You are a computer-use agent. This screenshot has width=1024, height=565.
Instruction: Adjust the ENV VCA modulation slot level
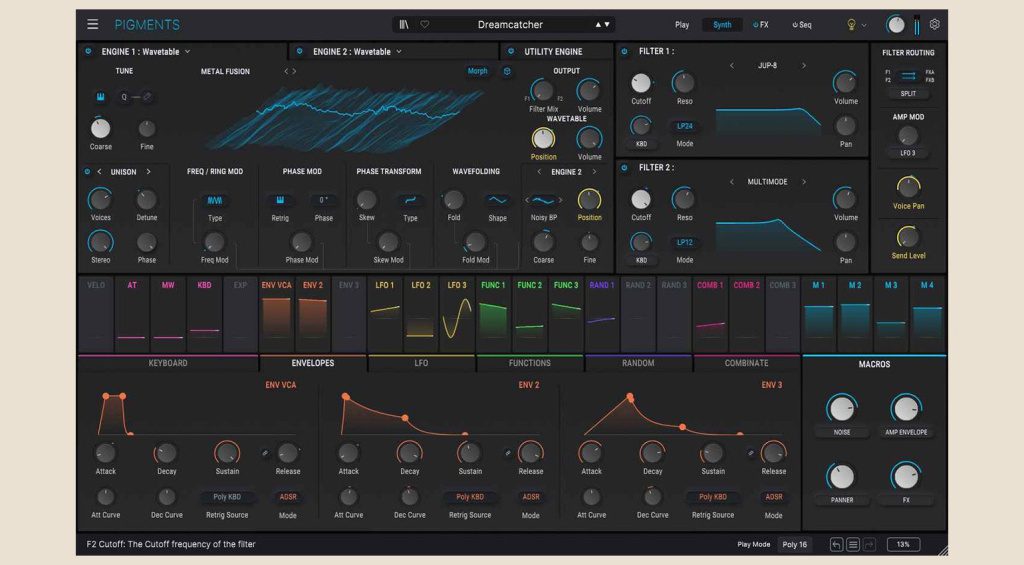[x=276, y=314]
